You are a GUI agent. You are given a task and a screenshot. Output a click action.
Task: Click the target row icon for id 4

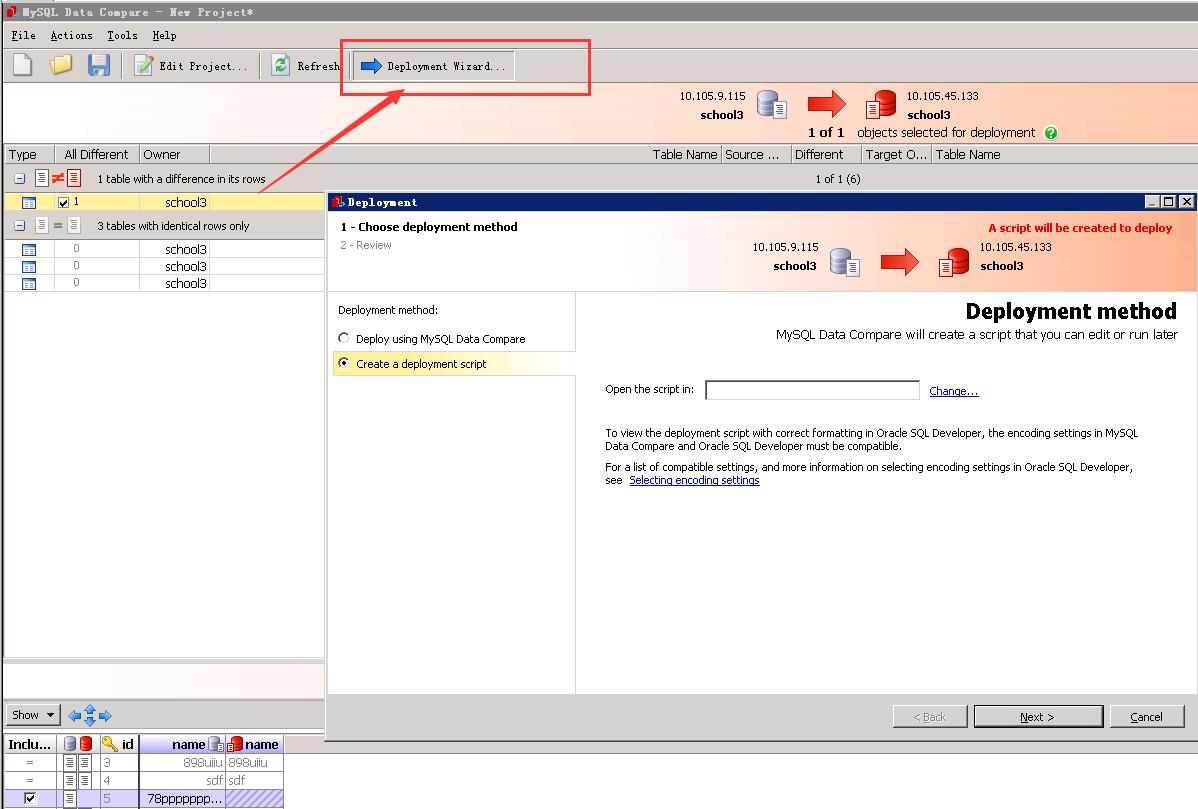pyautogui.click(x=85, y=781)
